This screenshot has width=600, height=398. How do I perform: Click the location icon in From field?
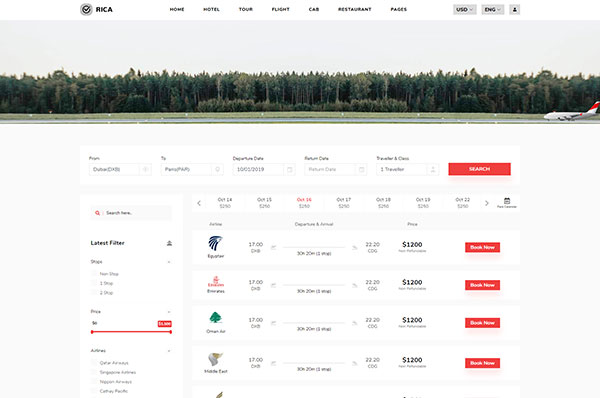145,170
